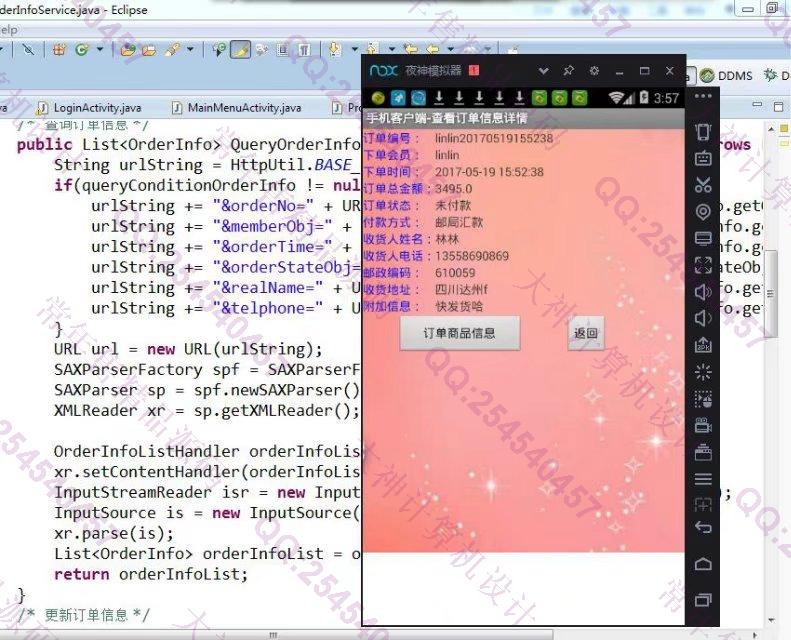Open the Nox sidebar three-dots more icon

(x=703, y=96)
